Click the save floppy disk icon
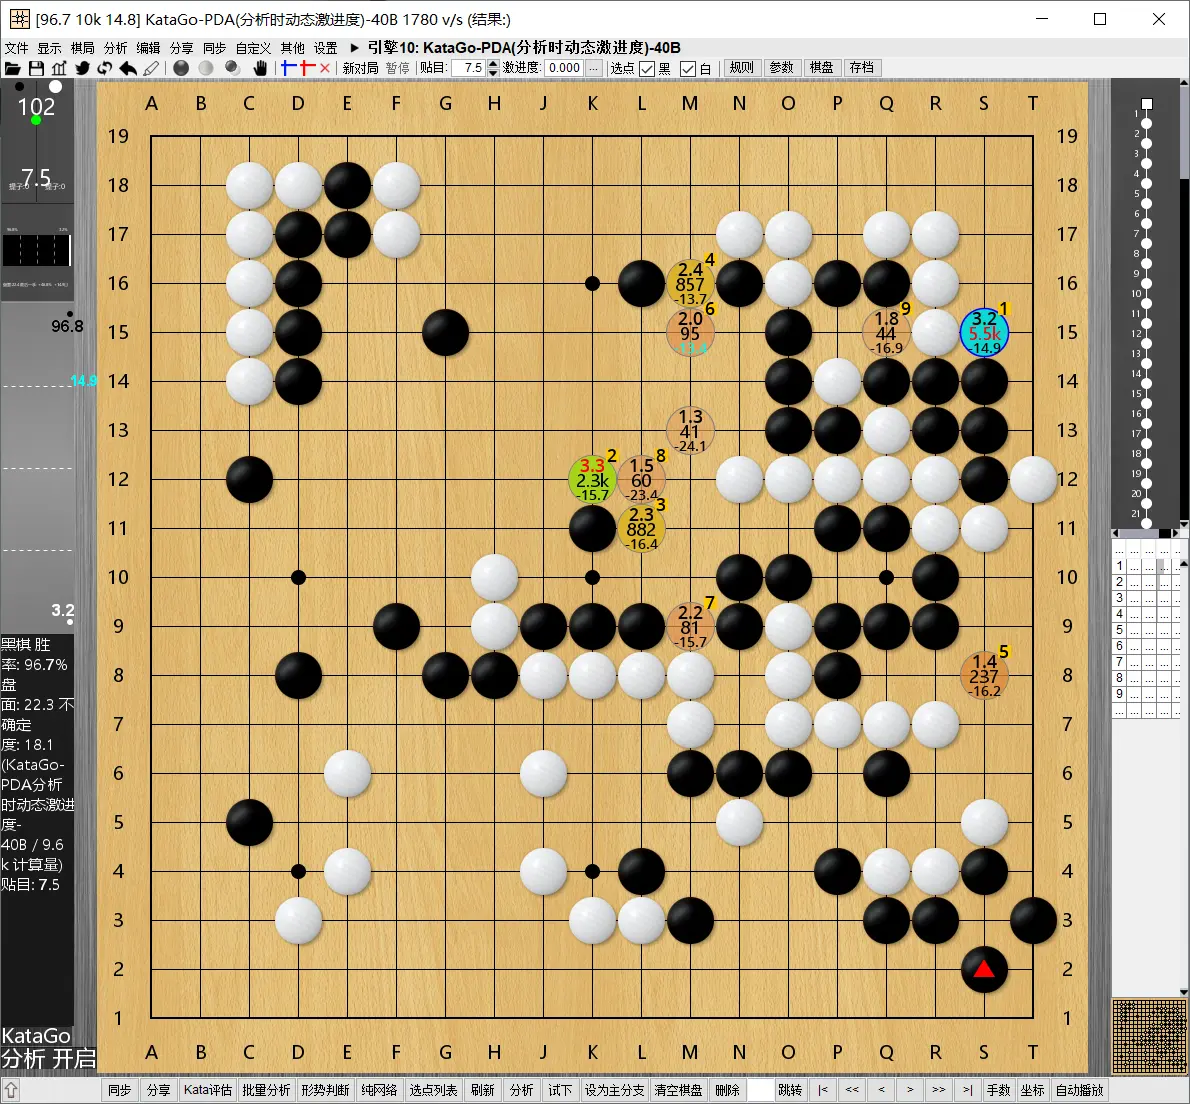1190x1104 pixels. tap(36, 68)
